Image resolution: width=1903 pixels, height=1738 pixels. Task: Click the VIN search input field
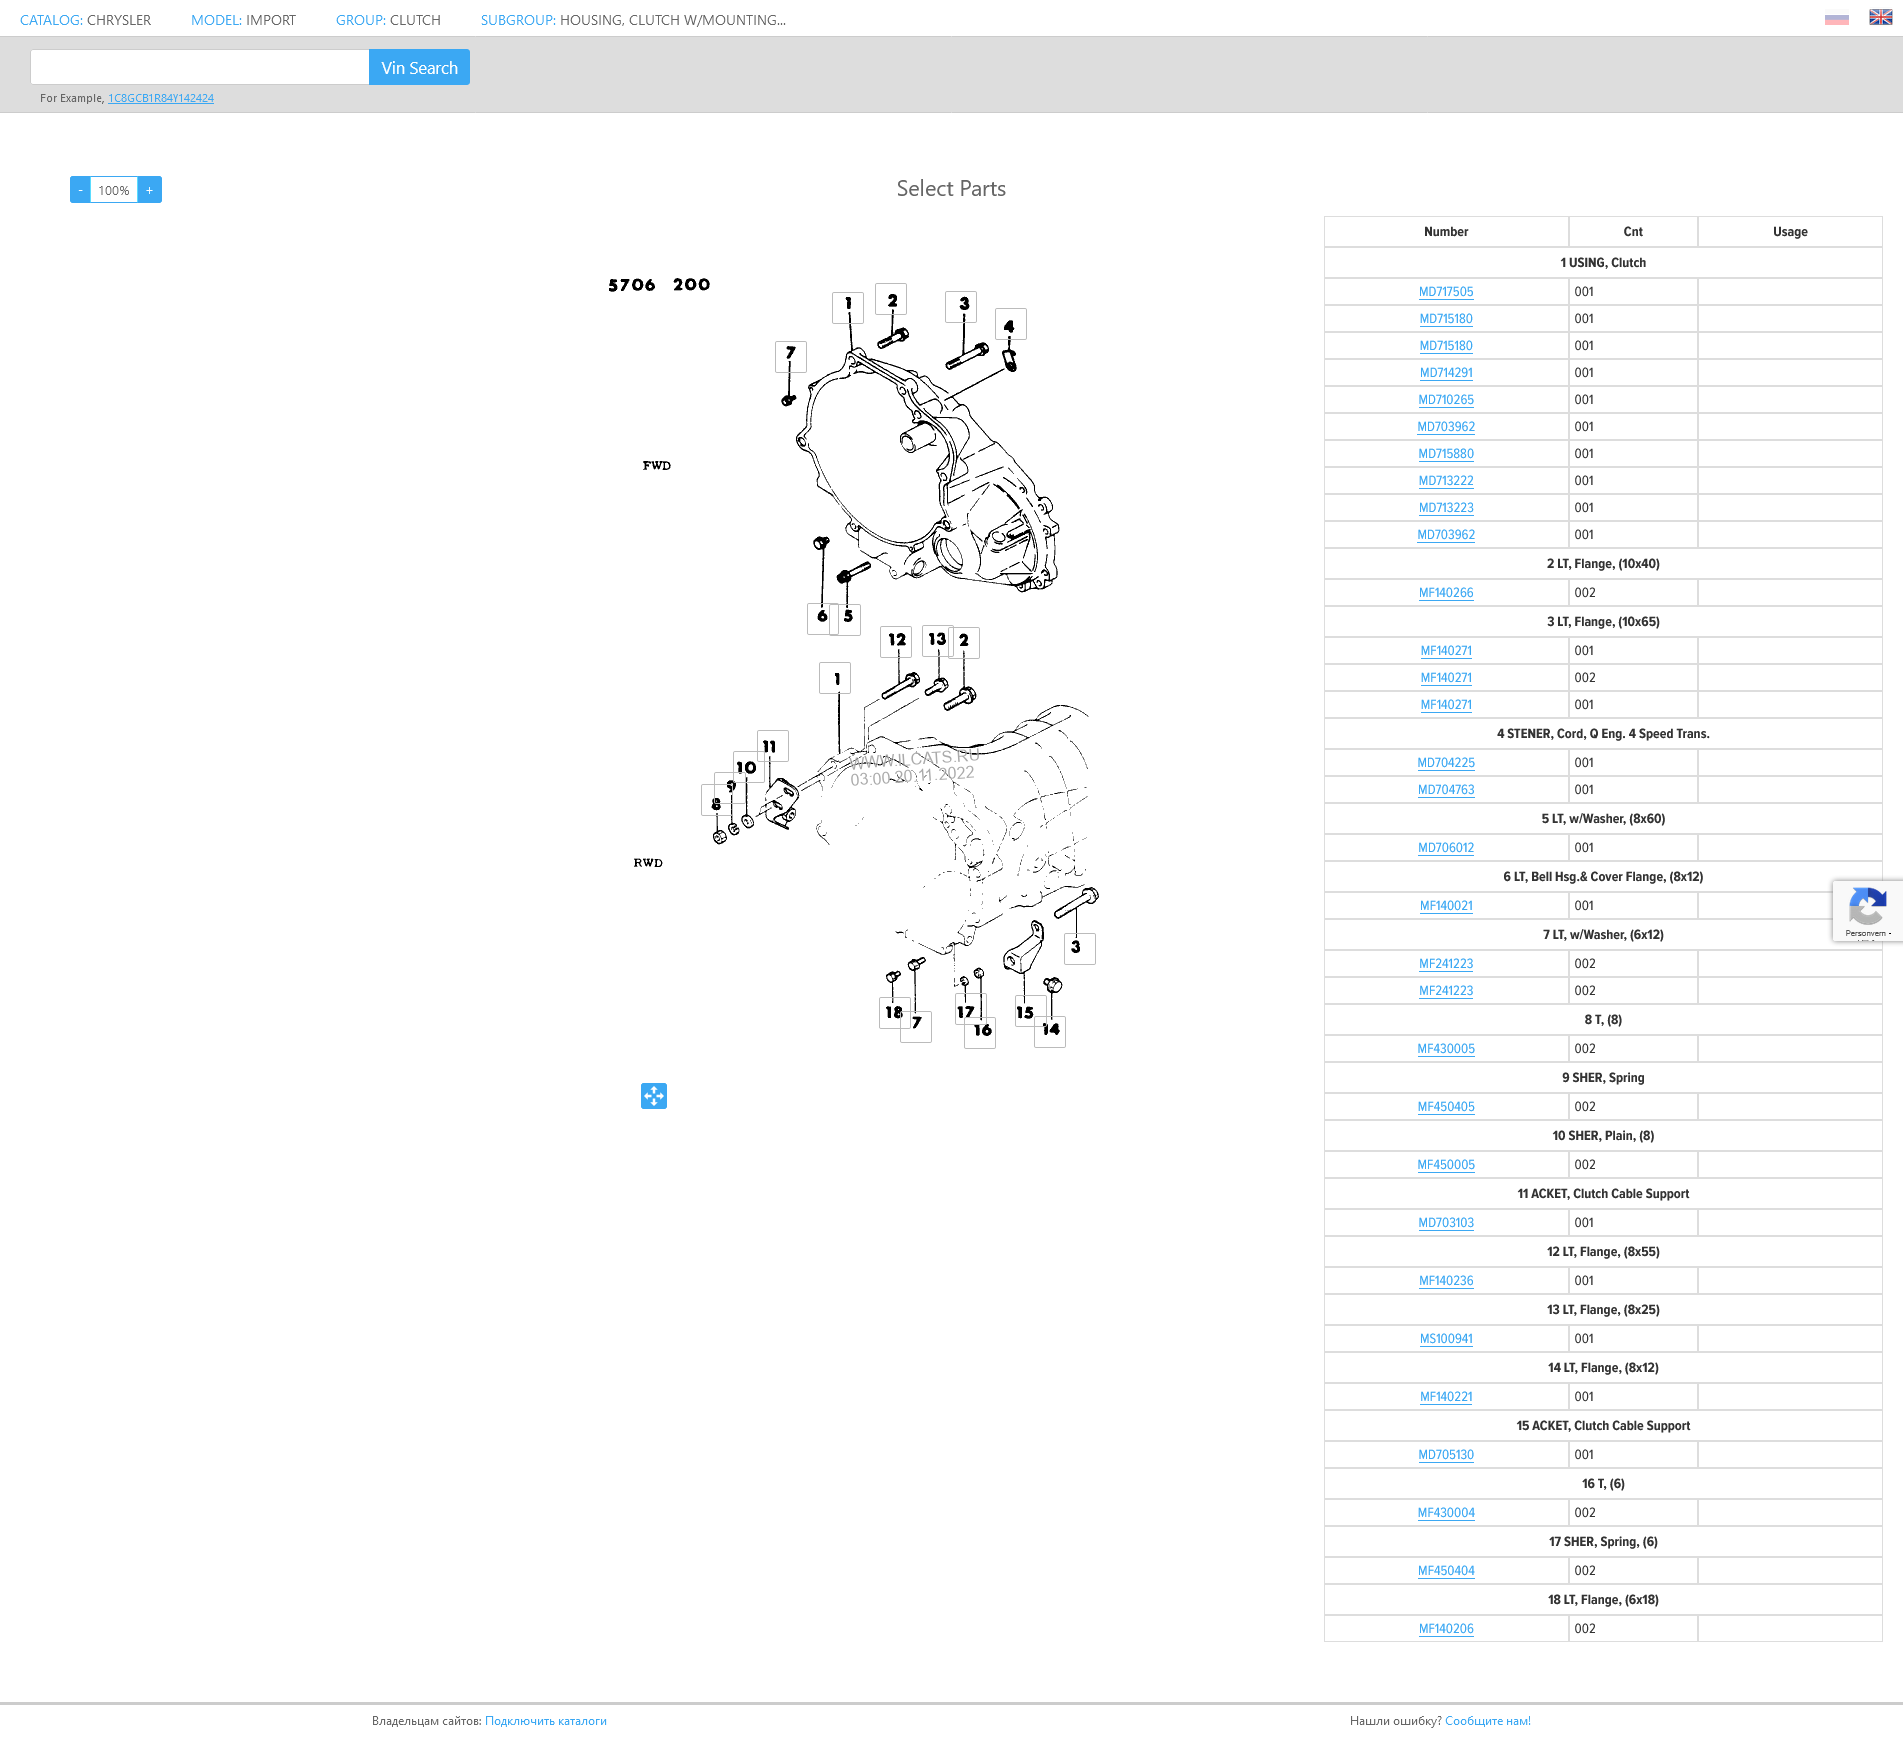200,67
